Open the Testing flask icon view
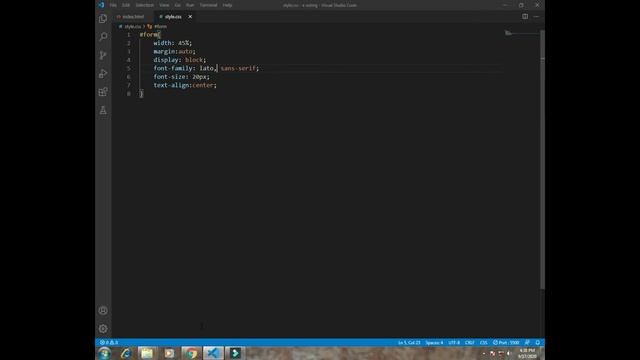This screenshot has height=360, width=640. (x=103, y=110)
